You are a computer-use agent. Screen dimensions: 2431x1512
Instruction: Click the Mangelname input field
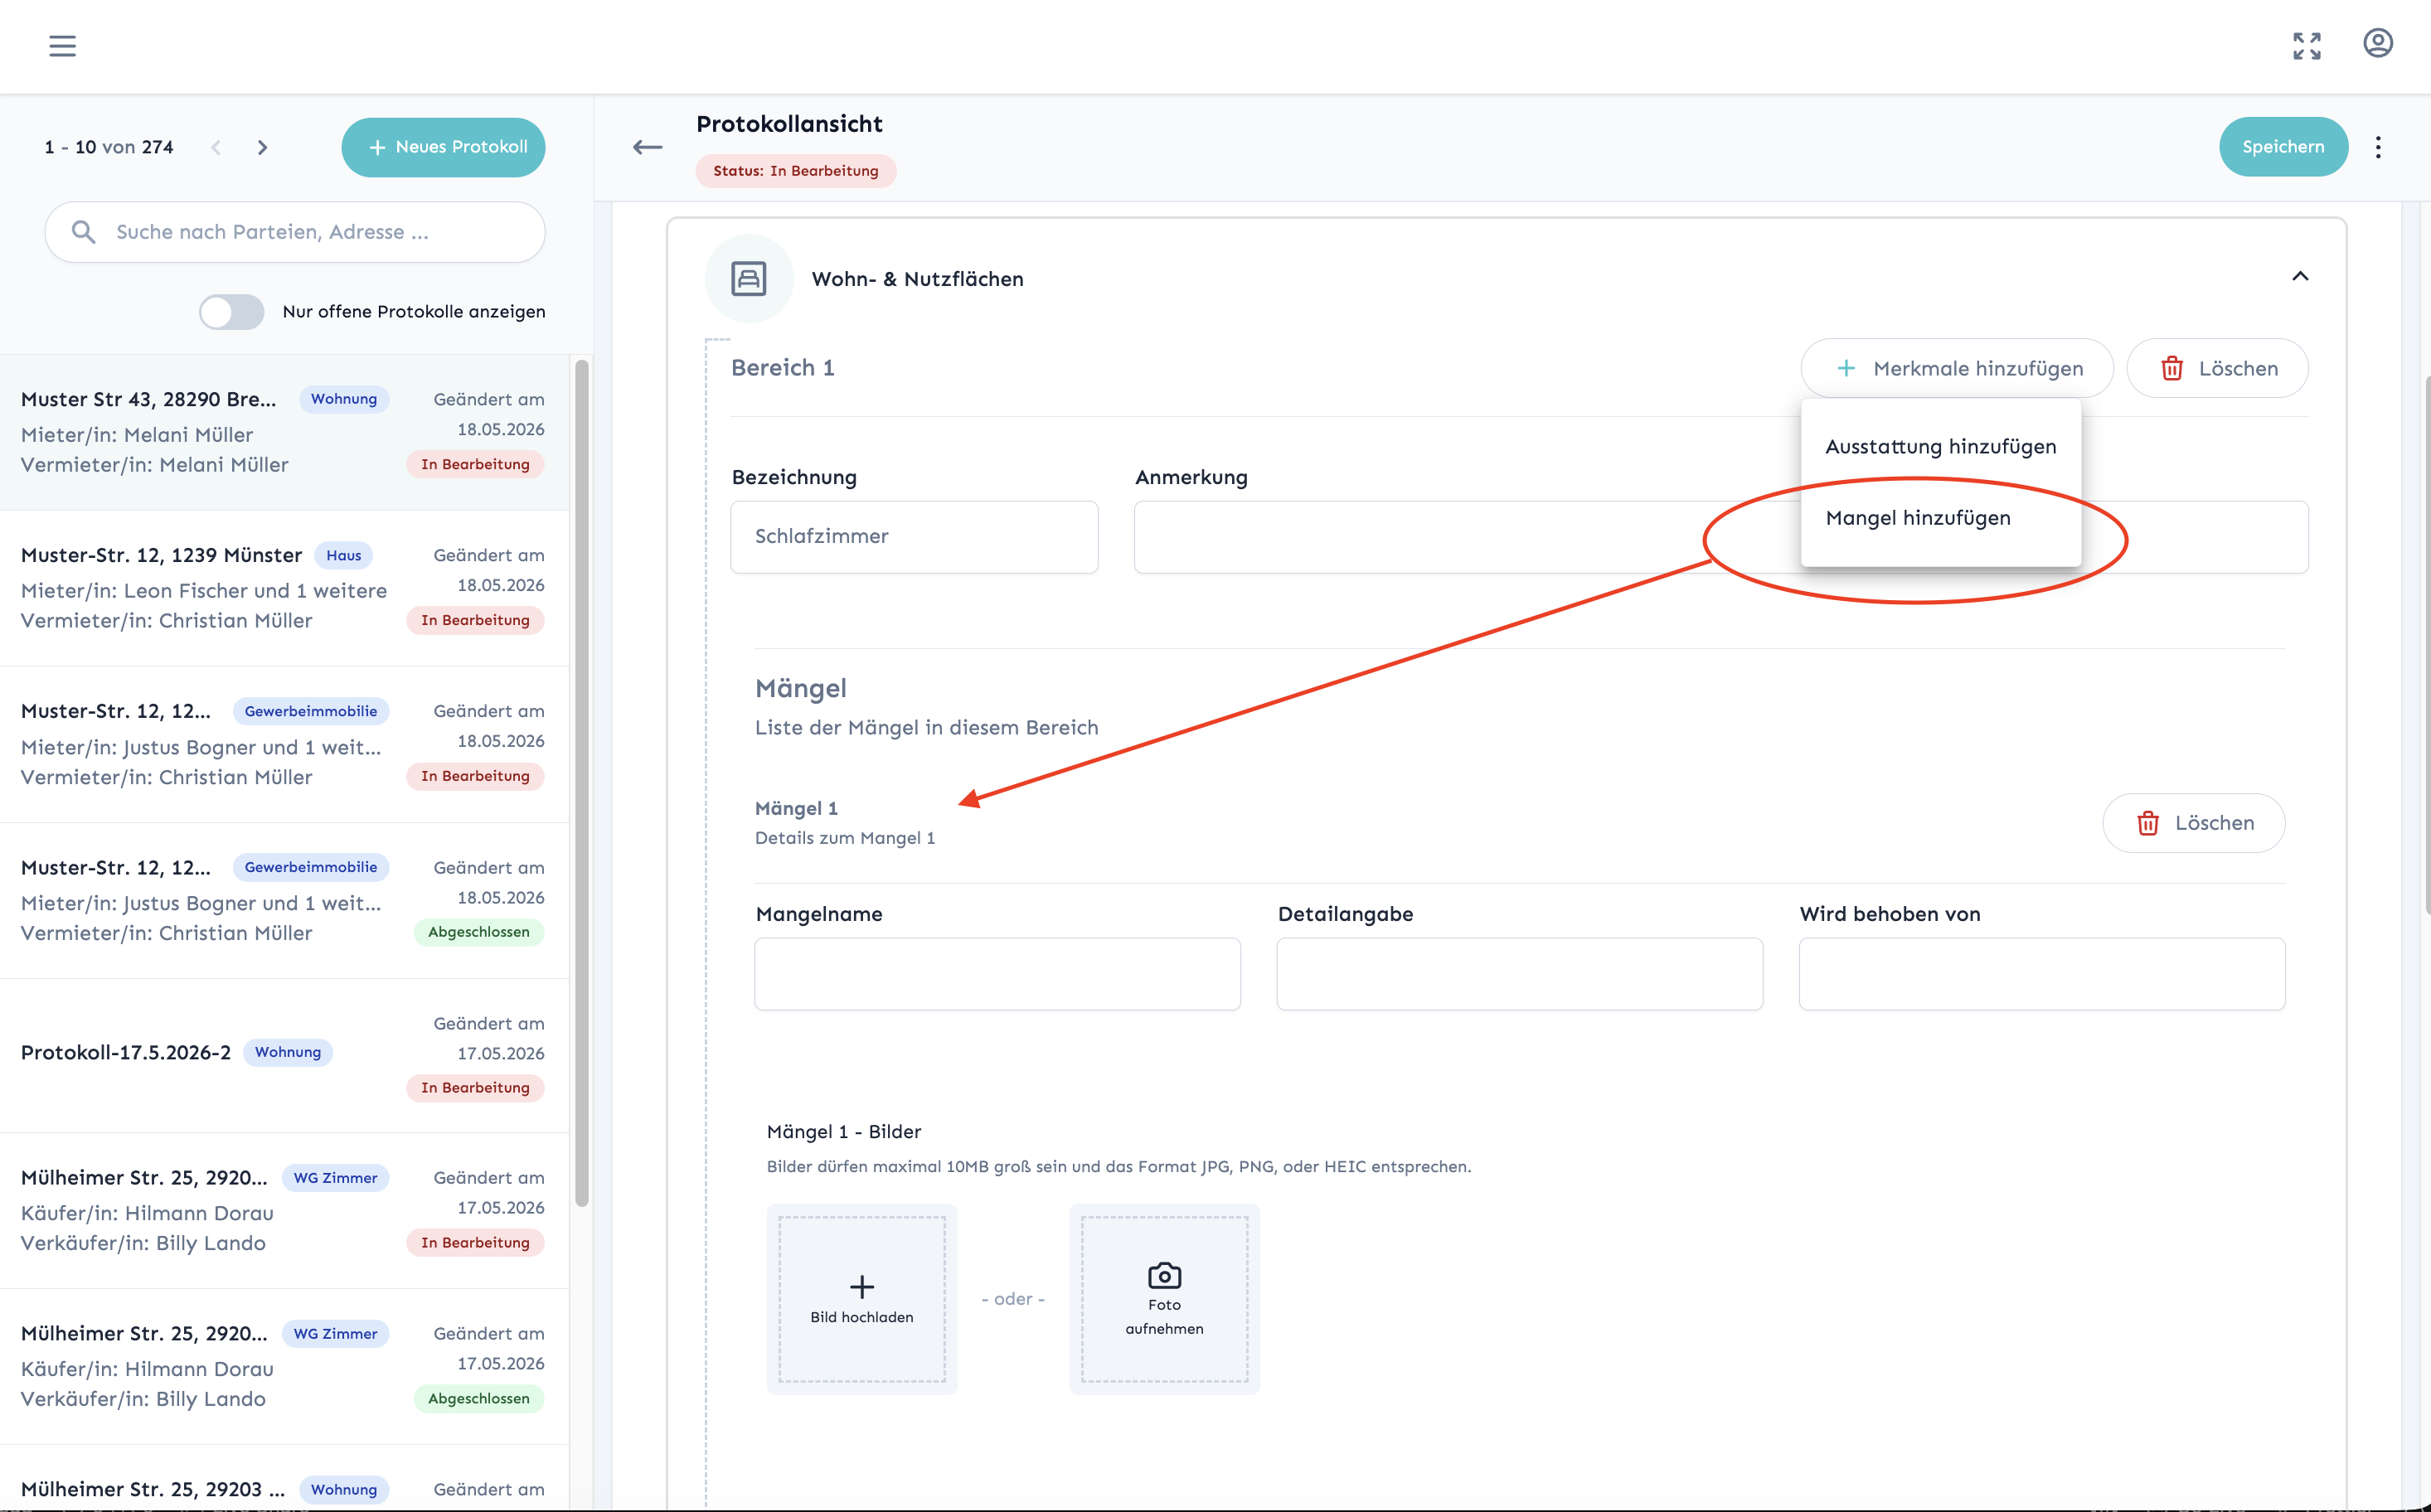pos(997,974)
